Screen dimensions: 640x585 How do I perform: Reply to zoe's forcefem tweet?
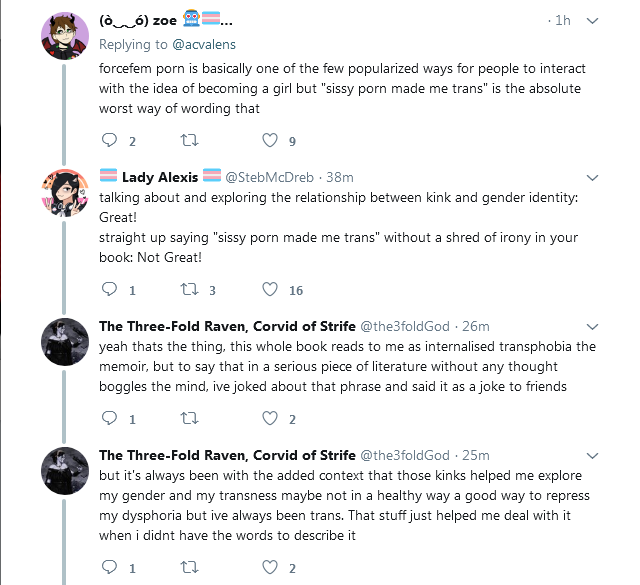(110, 141)
